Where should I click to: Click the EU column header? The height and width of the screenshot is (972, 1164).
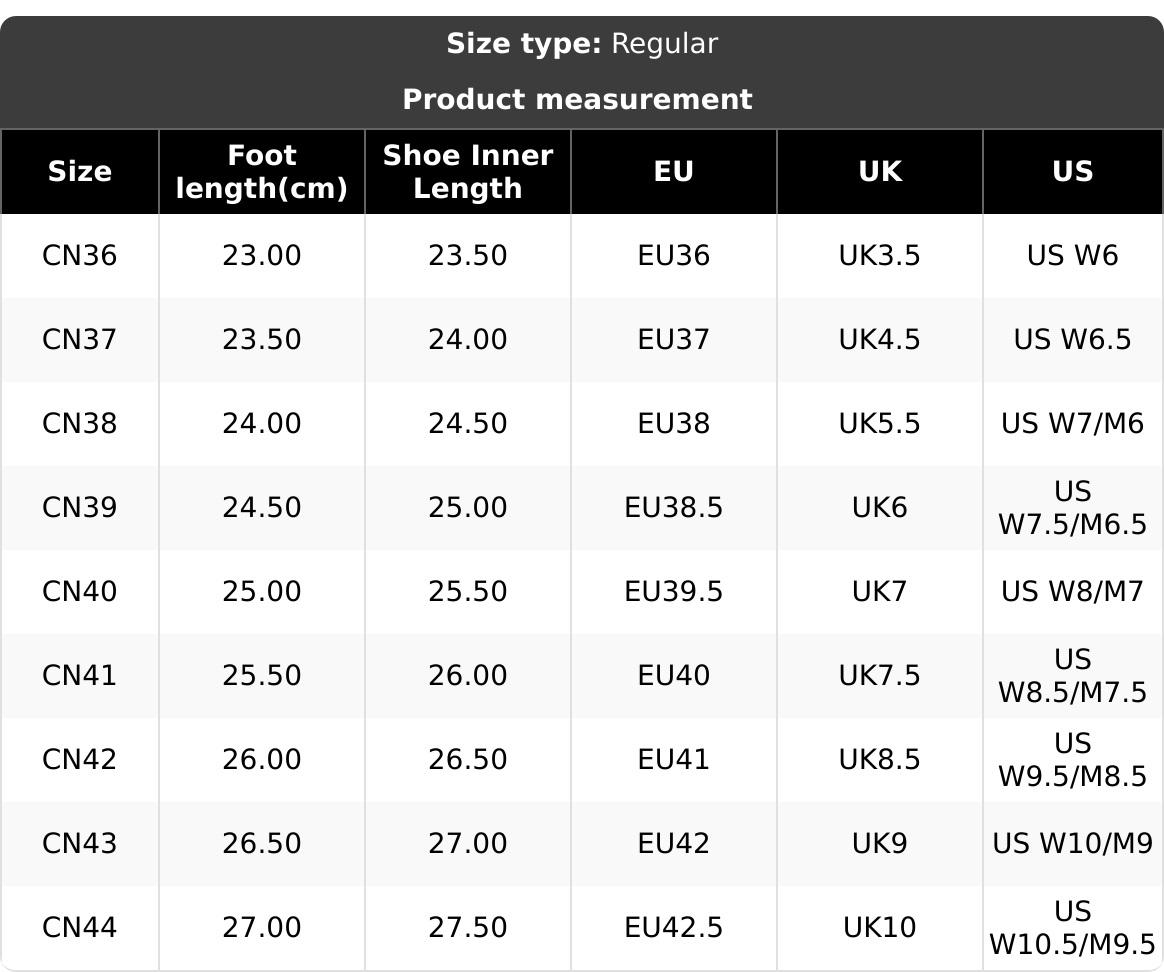click(674, 172)
